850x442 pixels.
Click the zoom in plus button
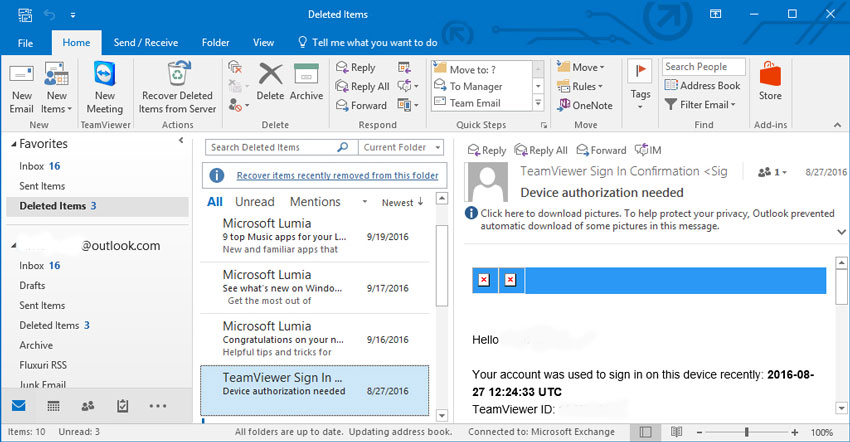pos(795,432)
